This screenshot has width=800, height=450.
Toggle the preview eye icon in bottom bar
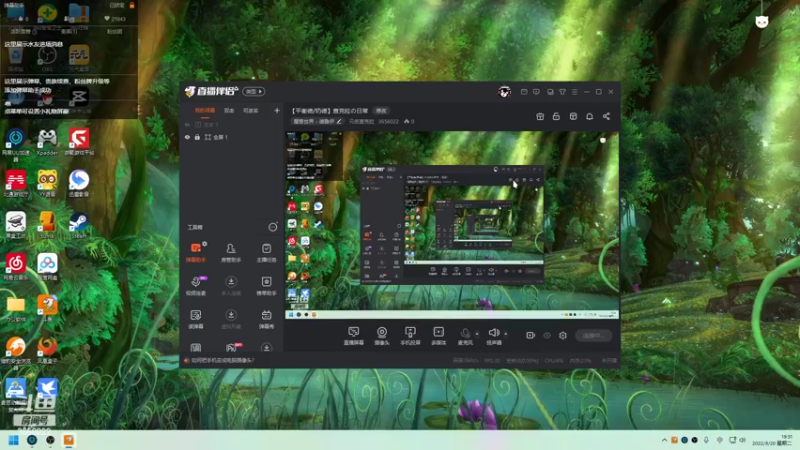coord(547,335)
